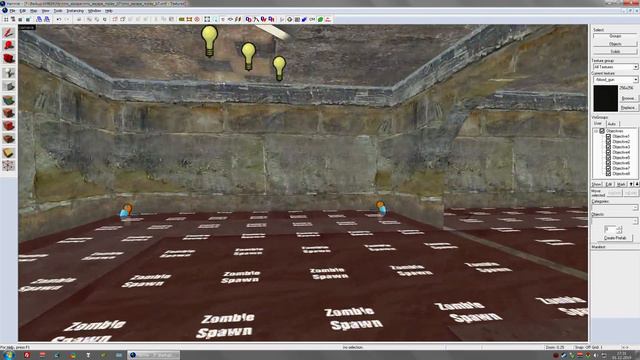The height and width of the screenshot is (360, 640).
Task: Click the black current texture preview
Action: click(x=606, y=98)
